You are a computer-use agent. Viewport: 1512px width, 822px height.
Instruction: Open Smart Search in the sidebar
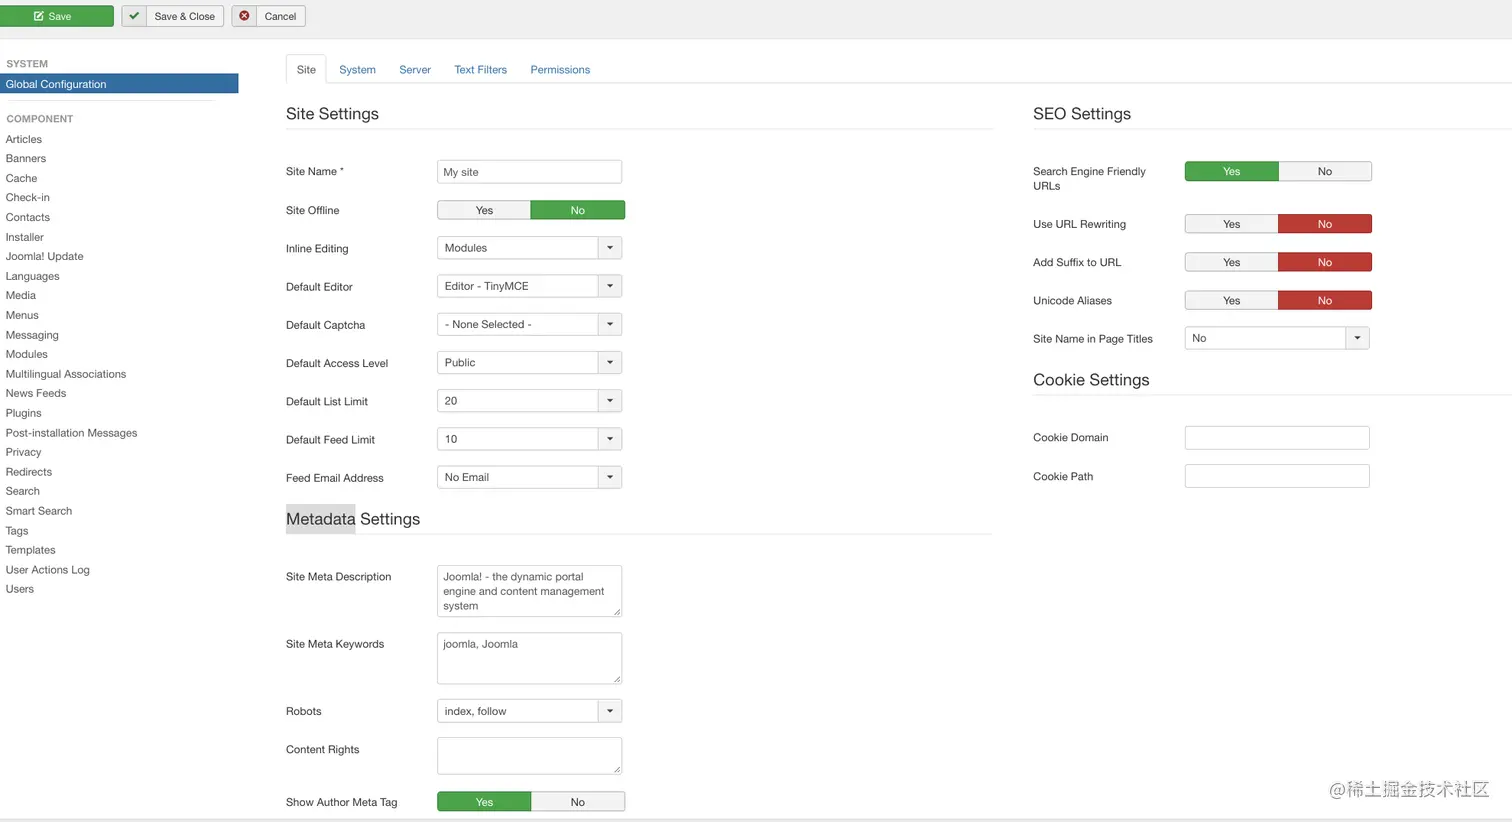coord(39,511)
